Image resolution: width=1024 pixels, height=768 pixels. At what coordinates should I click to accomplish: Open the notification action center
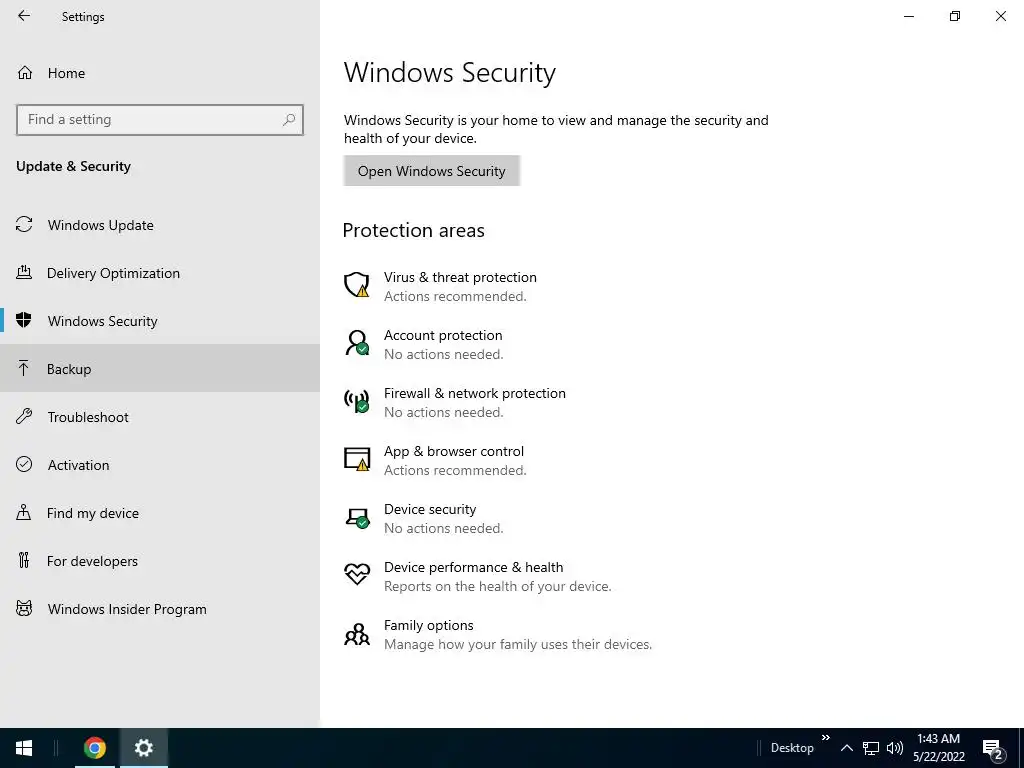pyautogui.click(x=993, y=749)
